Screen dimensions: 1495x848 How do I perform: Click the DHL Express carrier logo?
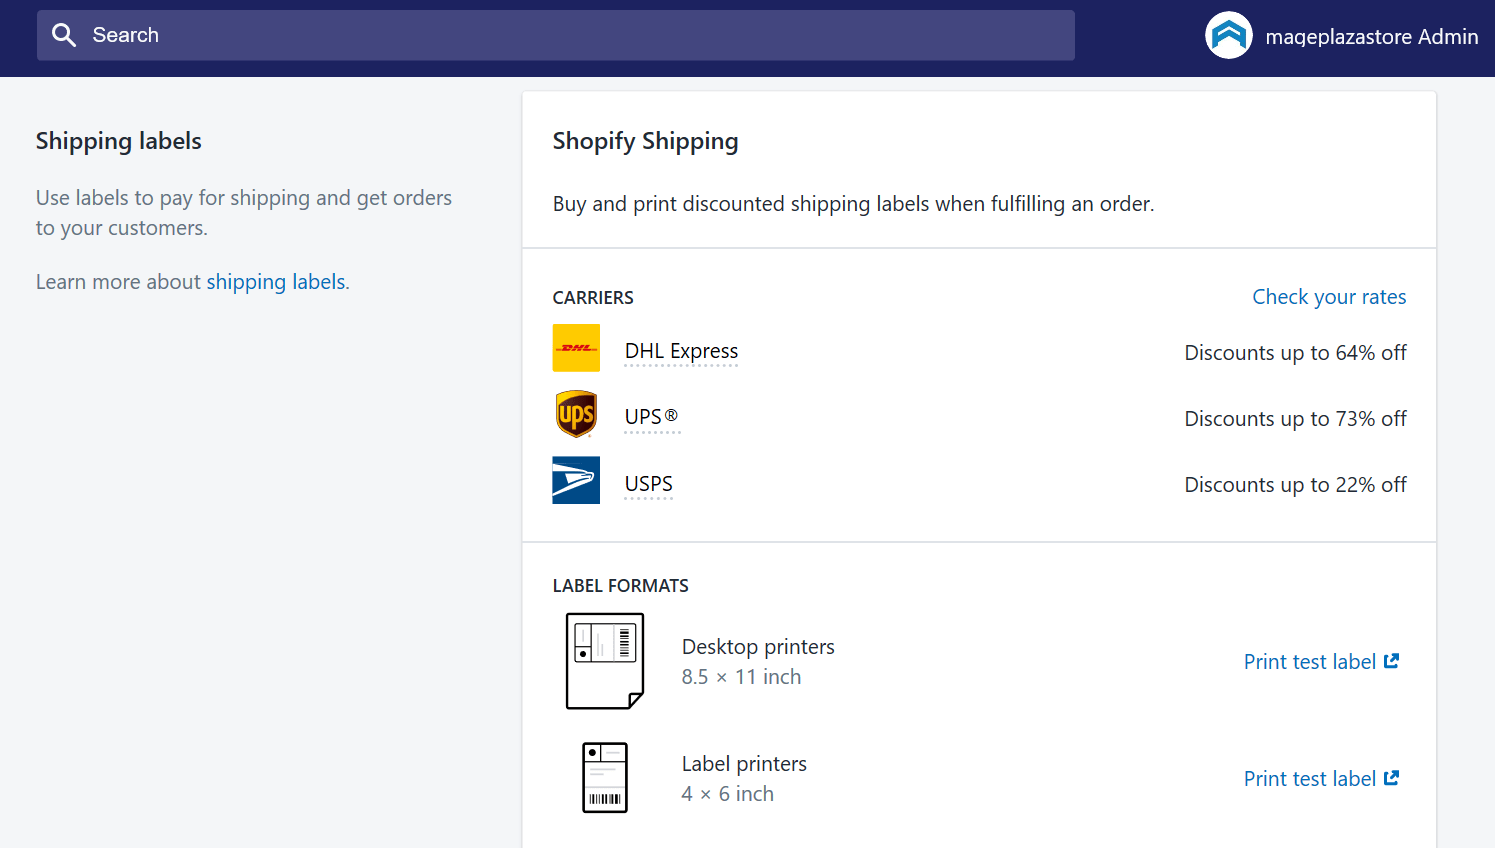tap(576, 348)
